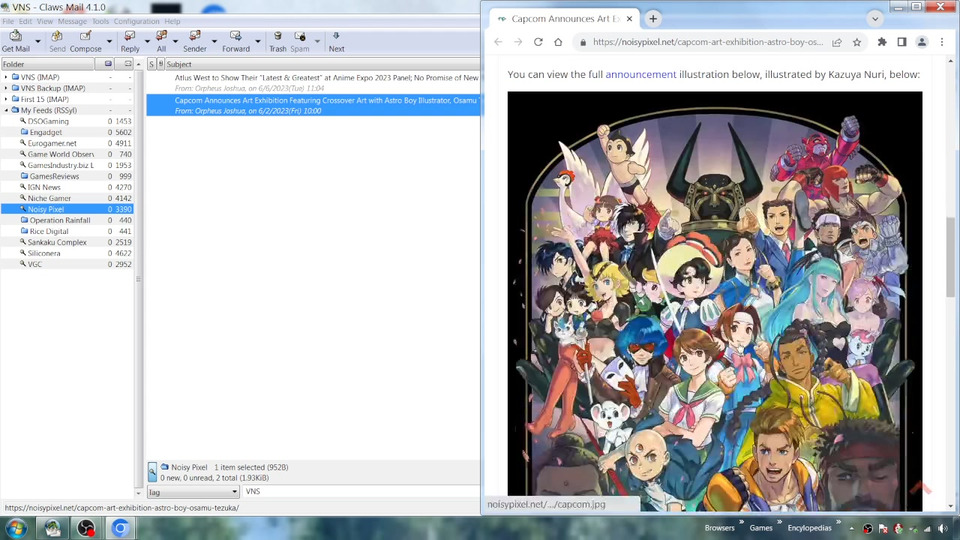Image resolution: width=960 pixels, height=540 pixels.
Task: Click the quick search field containing VNS
Action: coord(361,492)
